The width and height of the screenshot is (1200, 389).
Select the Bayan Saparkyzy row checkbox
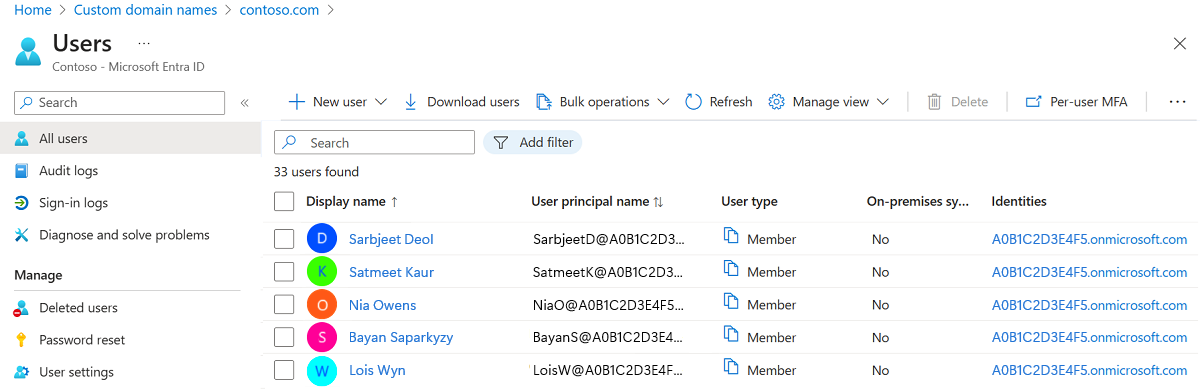point(284,338)
